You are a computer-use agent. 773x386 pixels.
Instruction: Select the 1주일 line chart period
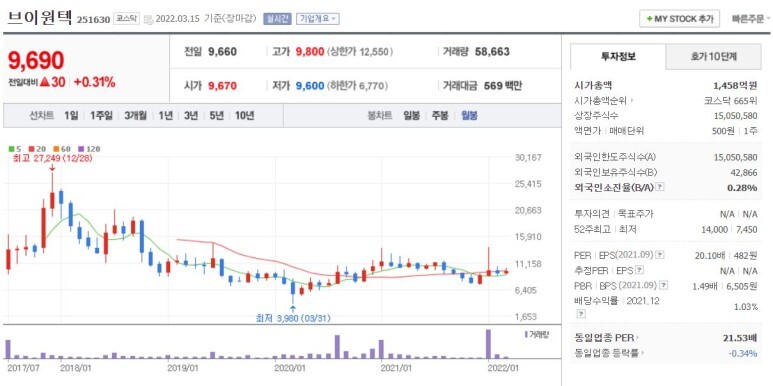point(101,116)
